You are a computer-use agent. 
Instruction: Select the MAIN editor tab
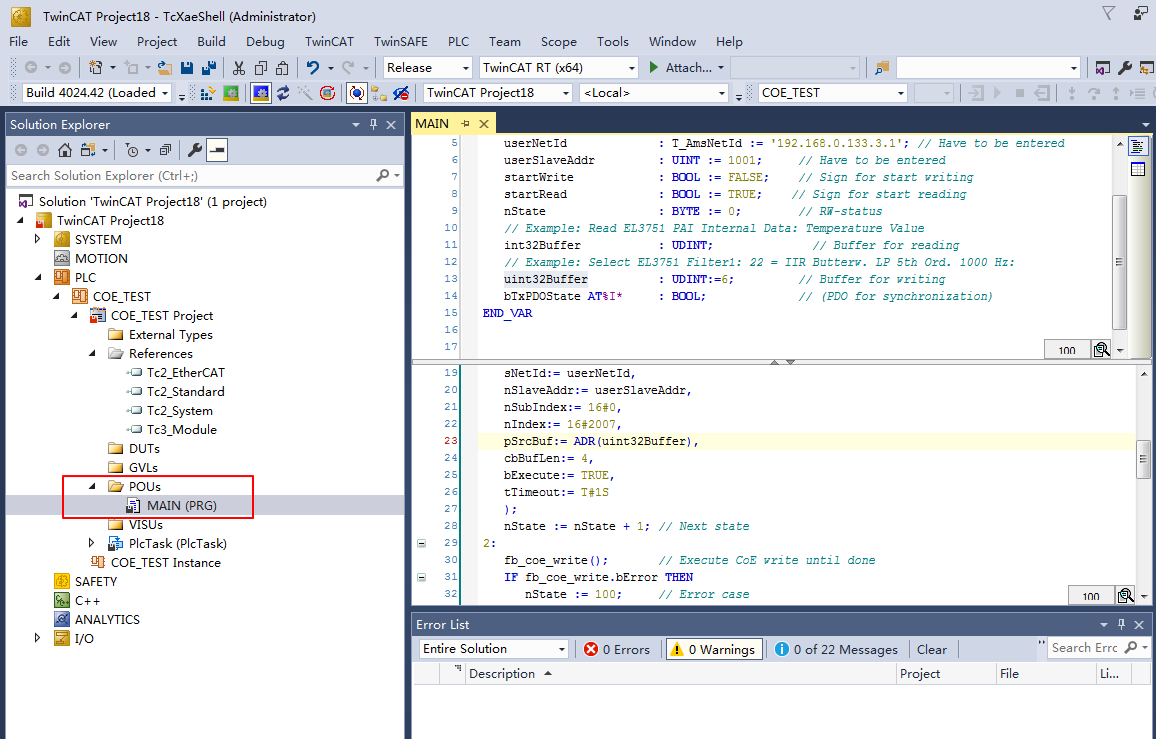click(x=432, y=124)
